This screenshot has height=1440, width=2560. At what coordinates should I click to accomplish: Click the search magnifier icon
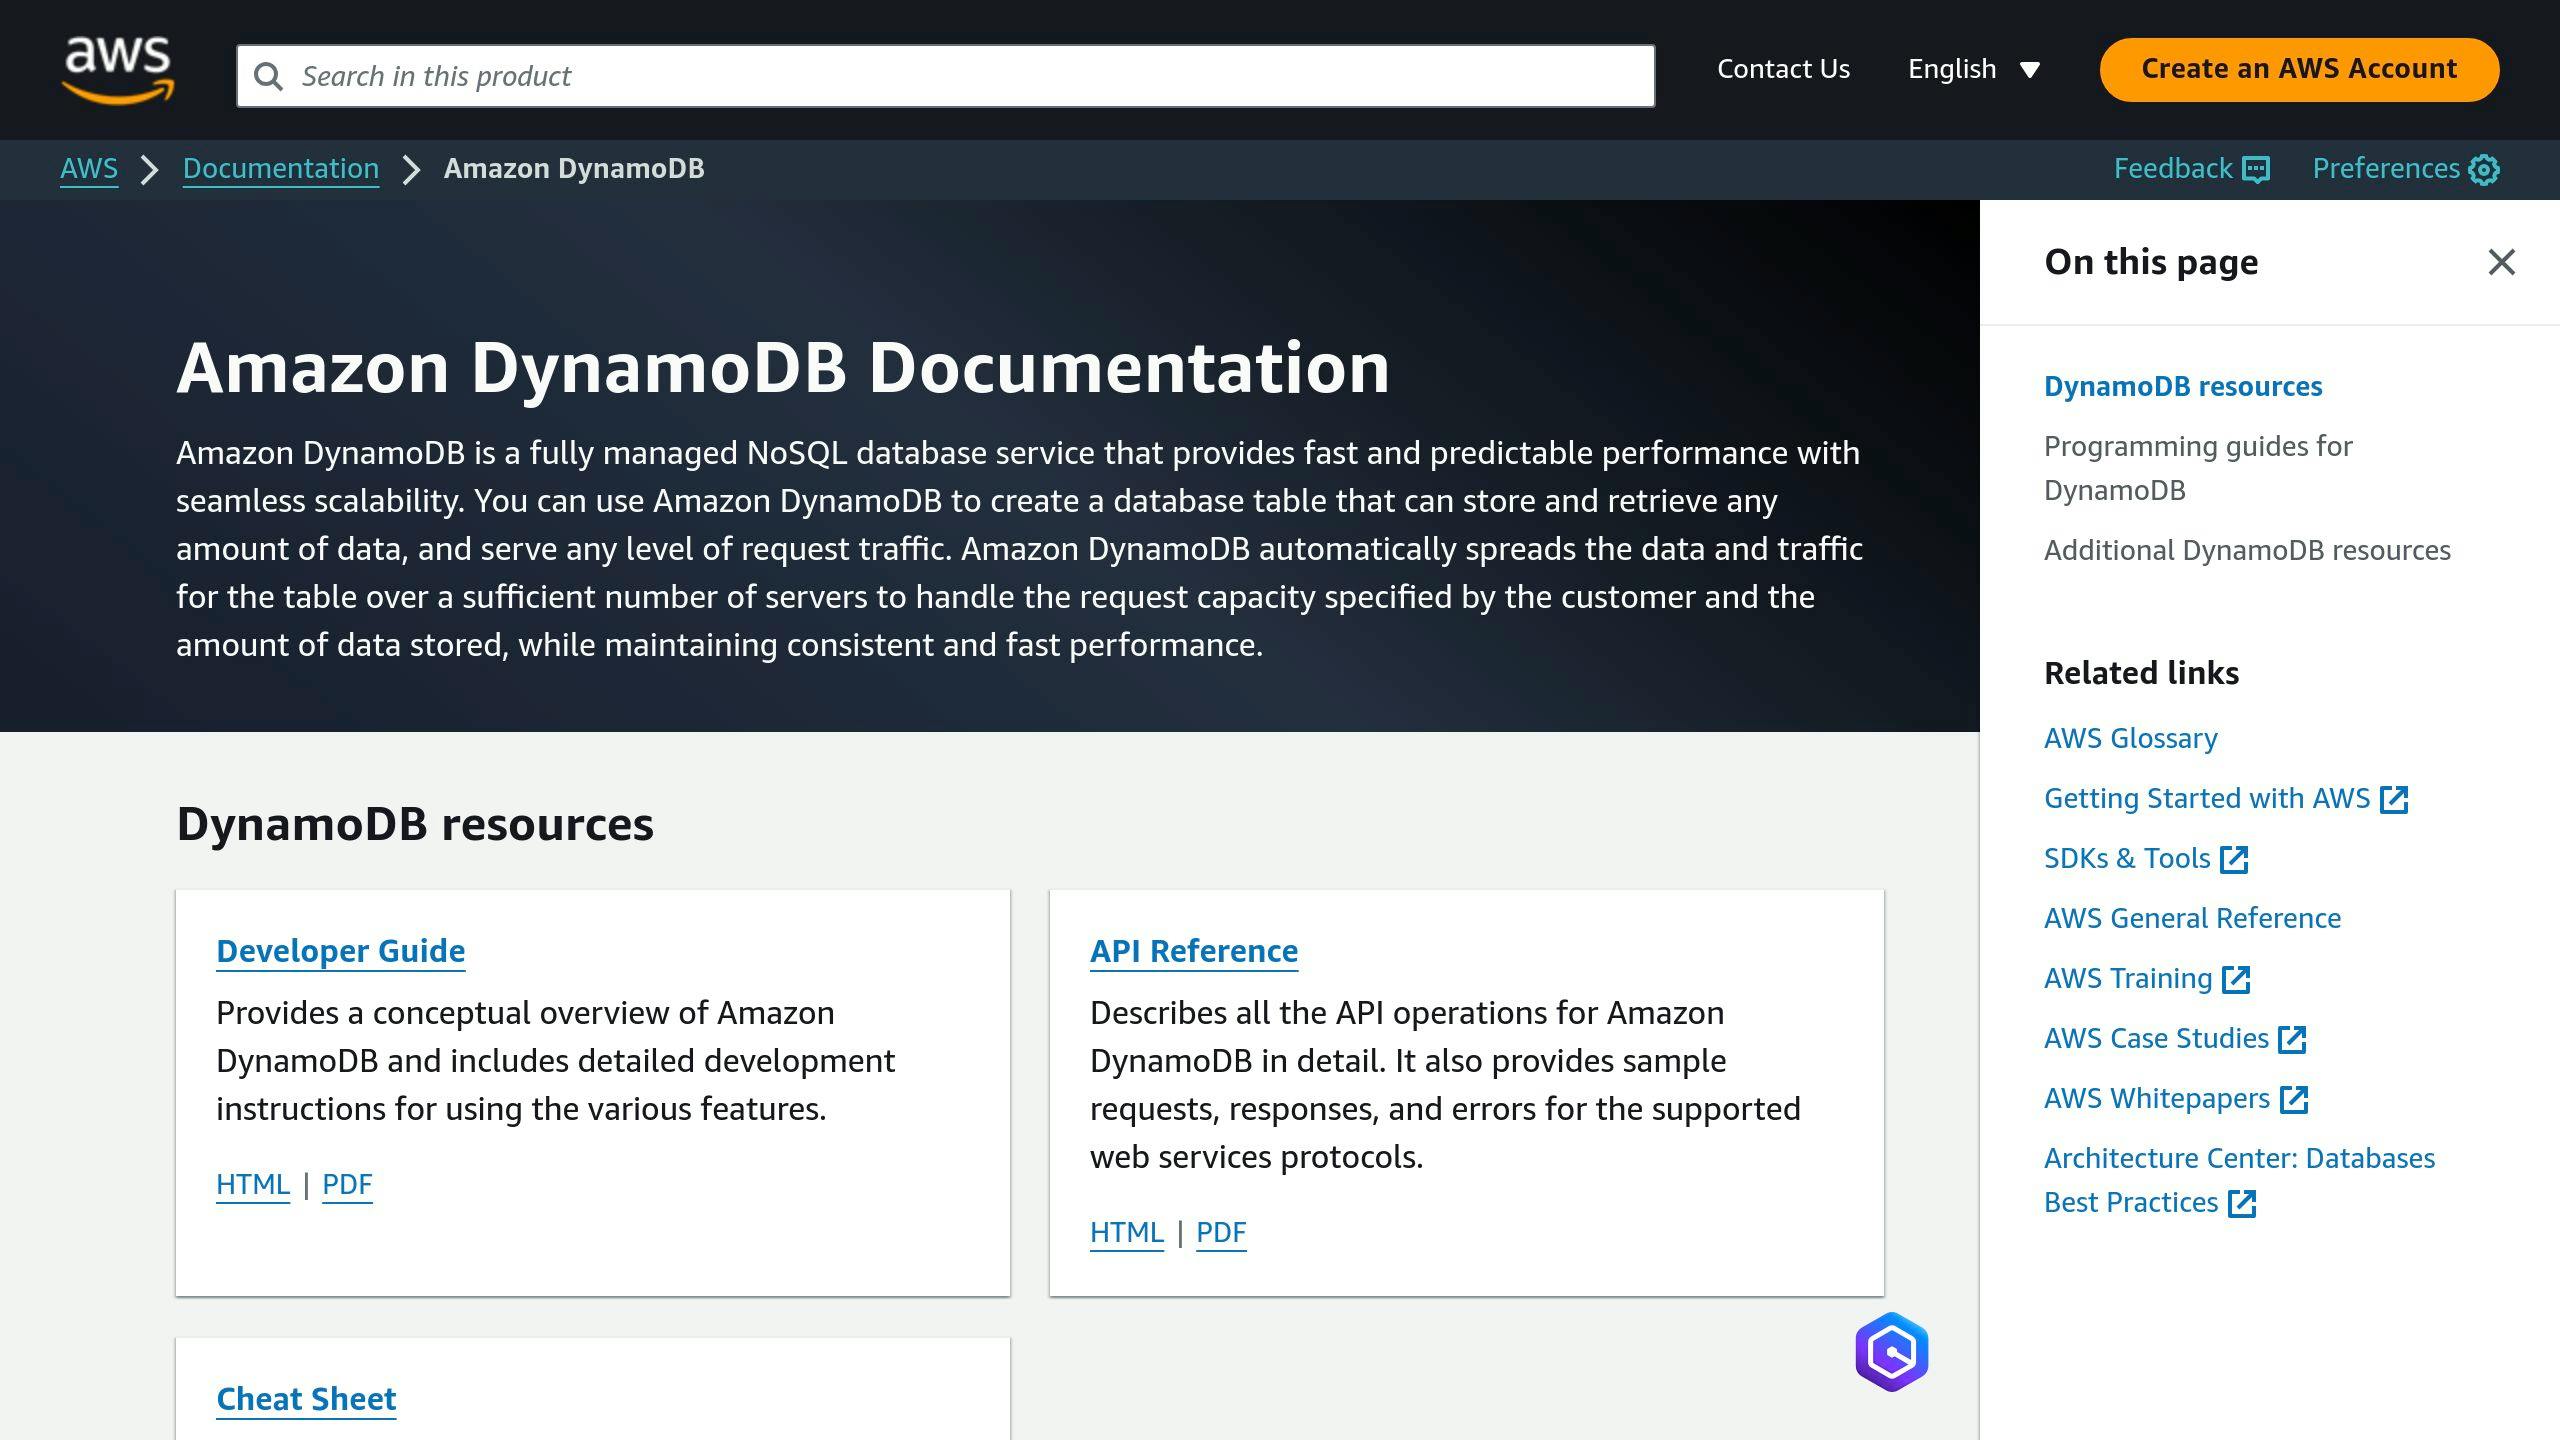[268, 76]
